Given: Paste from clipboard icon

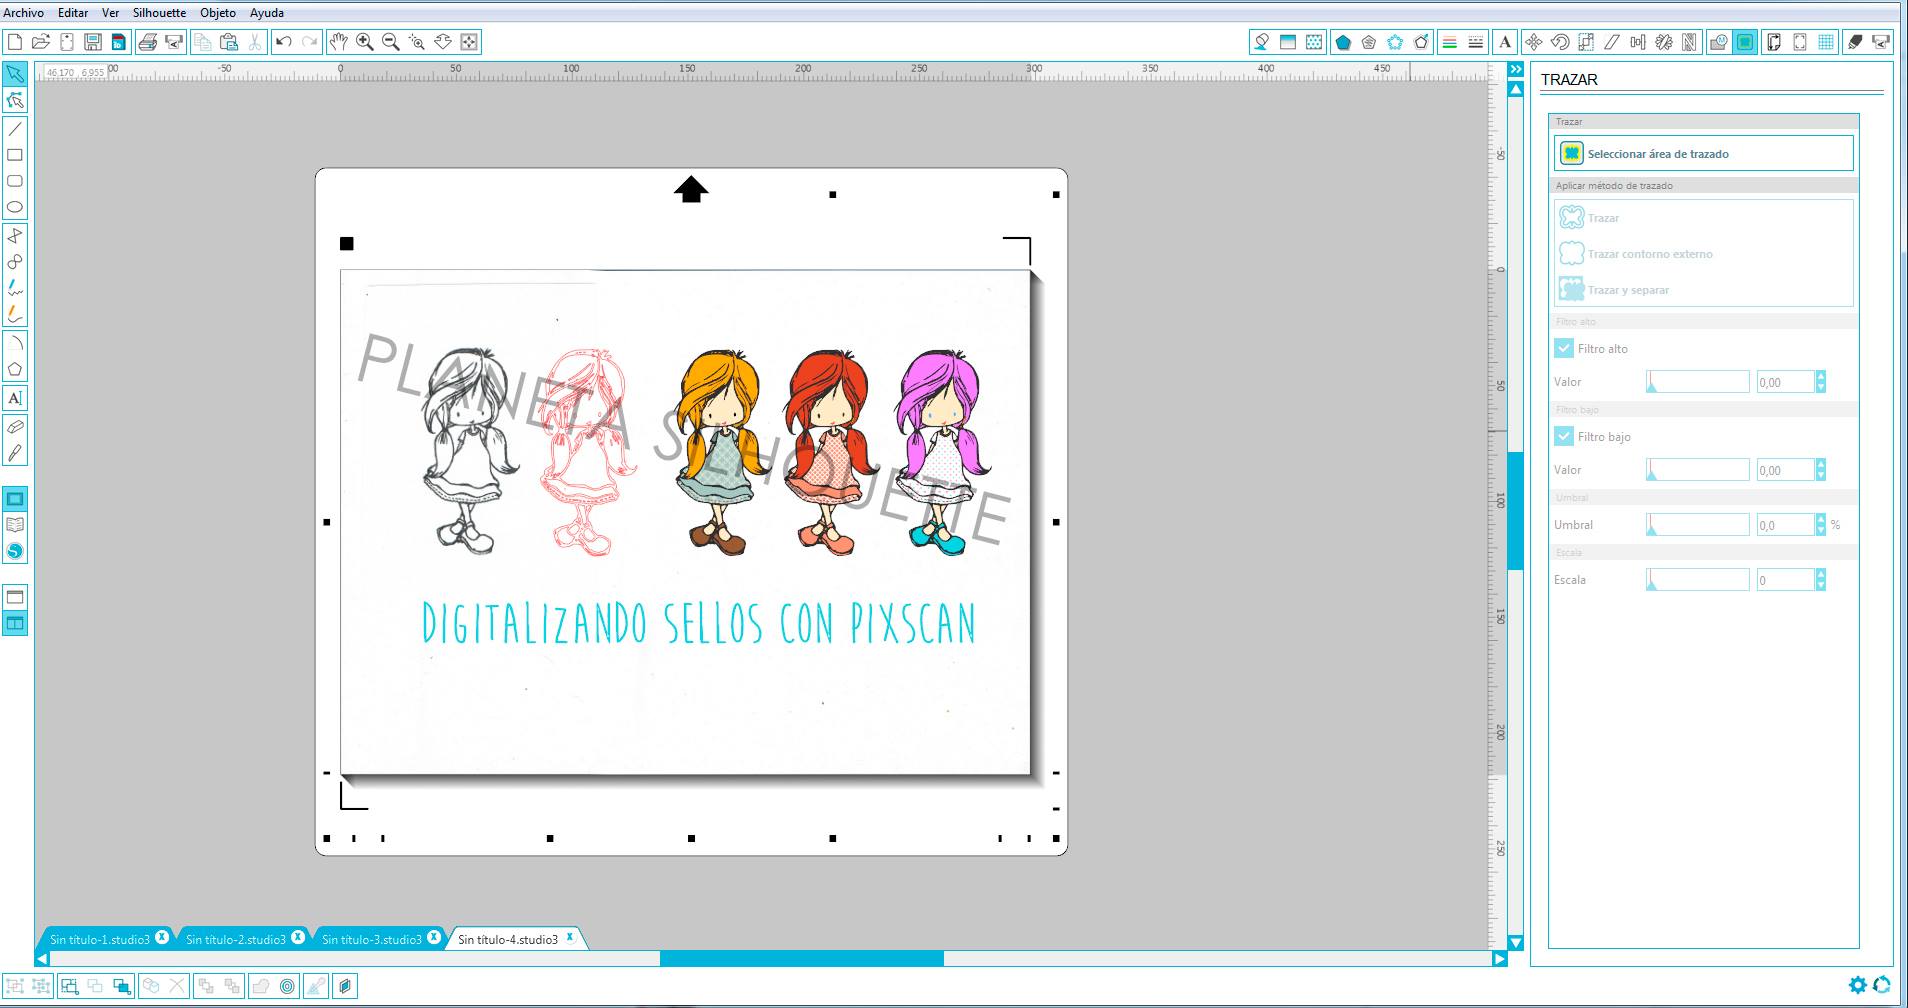Looking at the screenshot, I should (229, 42).
